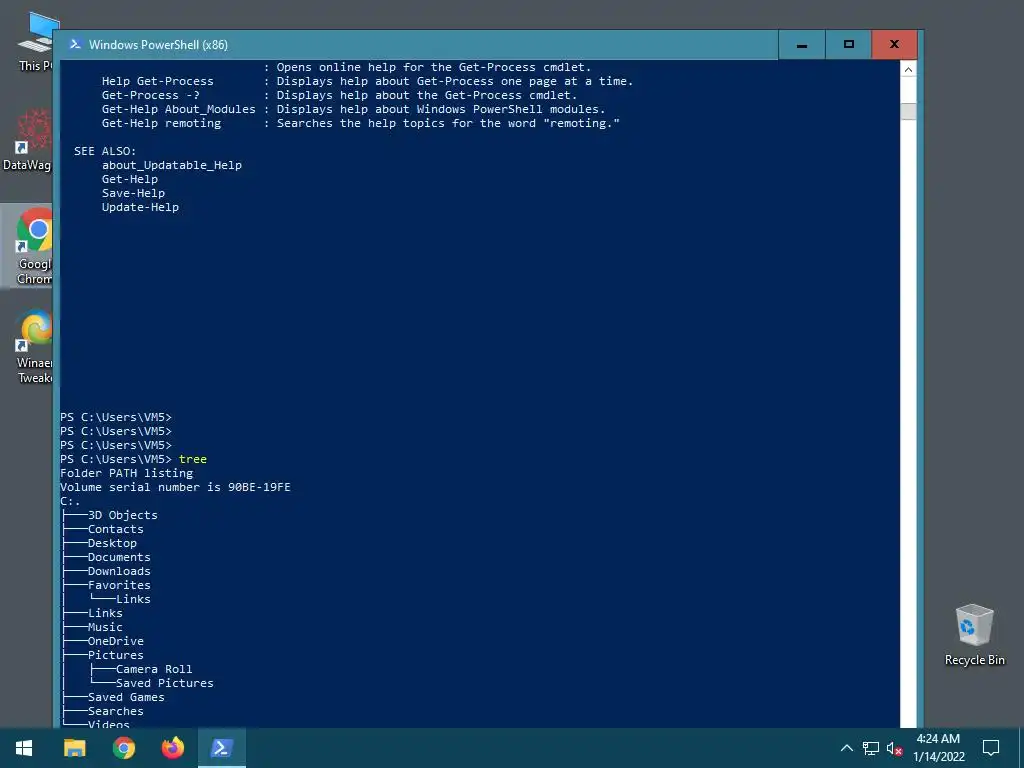Click the '3D Objects' tree entry
The height and width of the screenshot is (768, 1024).
(123, 515)
